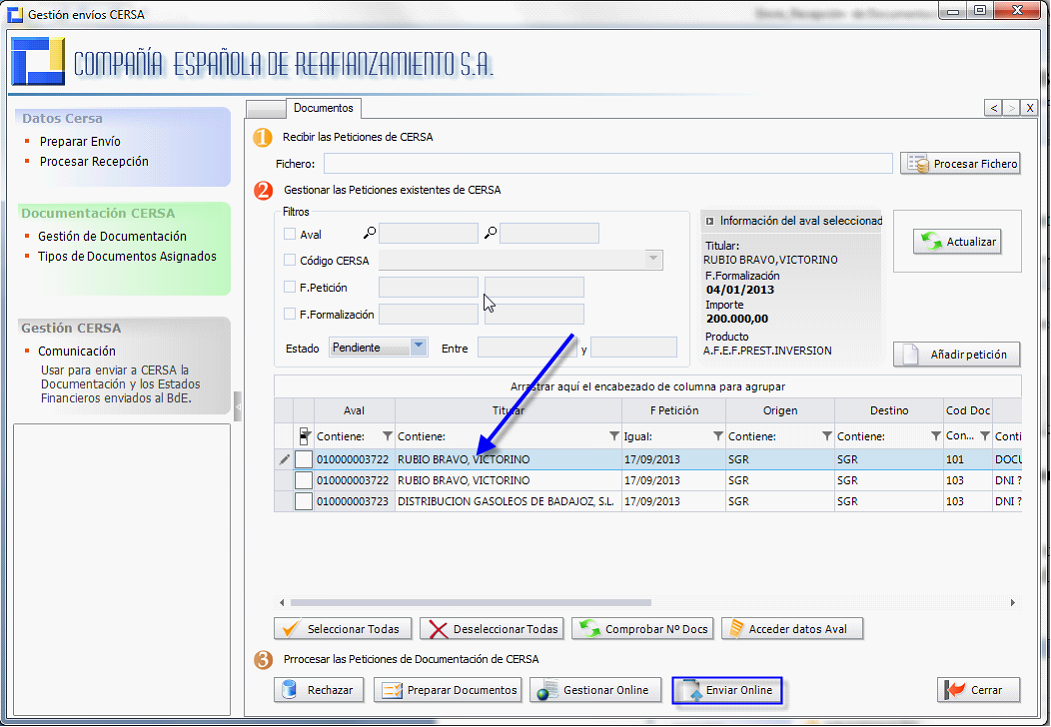Open the Origen column filter funnel
1051x727 pixels.
coord(827,436)
